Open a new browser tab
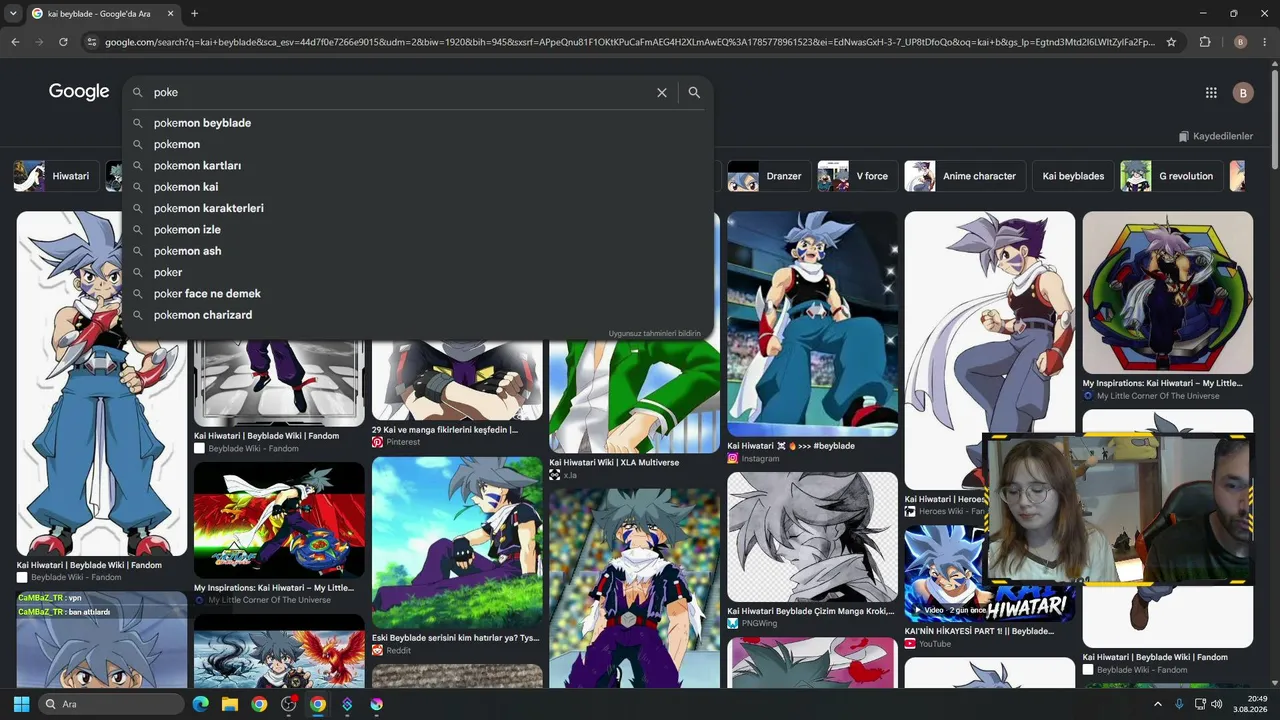This screenshot has width=1280, height=720. [x=194, y=13]
